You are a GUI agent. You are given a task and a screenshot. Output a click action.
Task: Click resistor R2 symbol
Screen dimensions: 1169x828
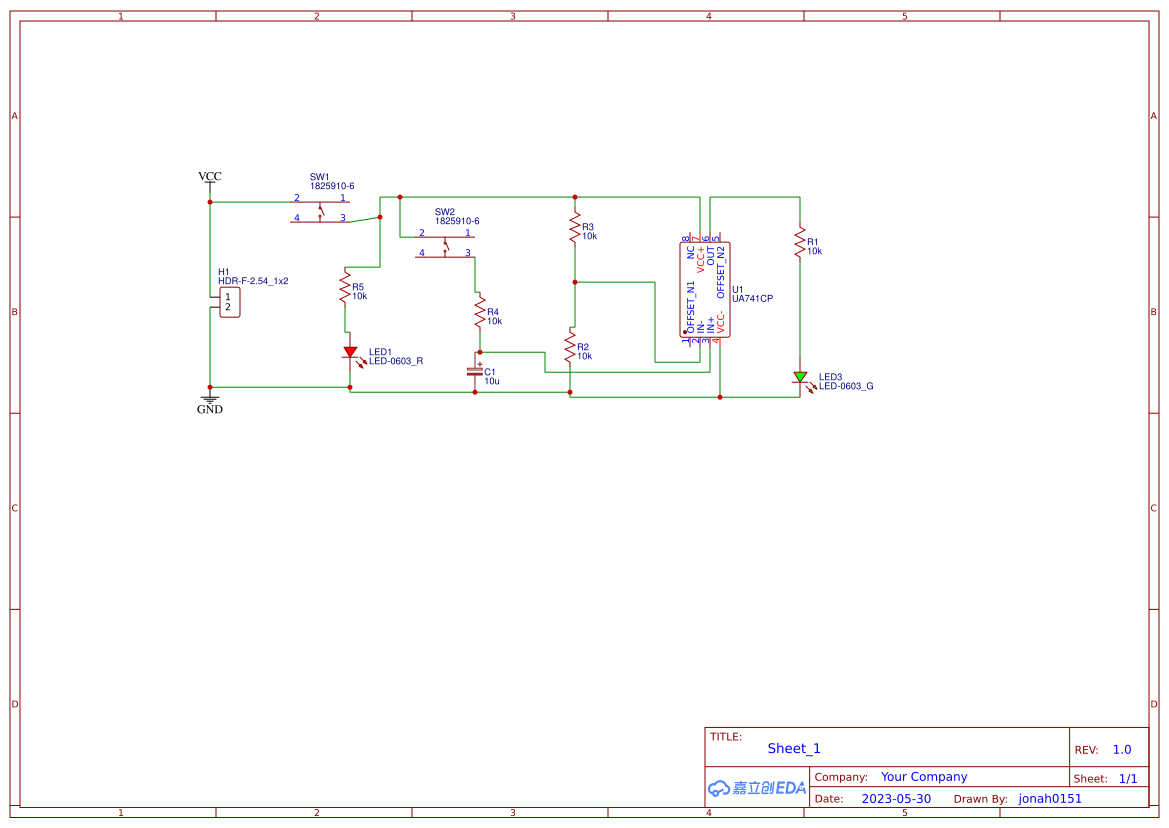click(x=570, y=348)
